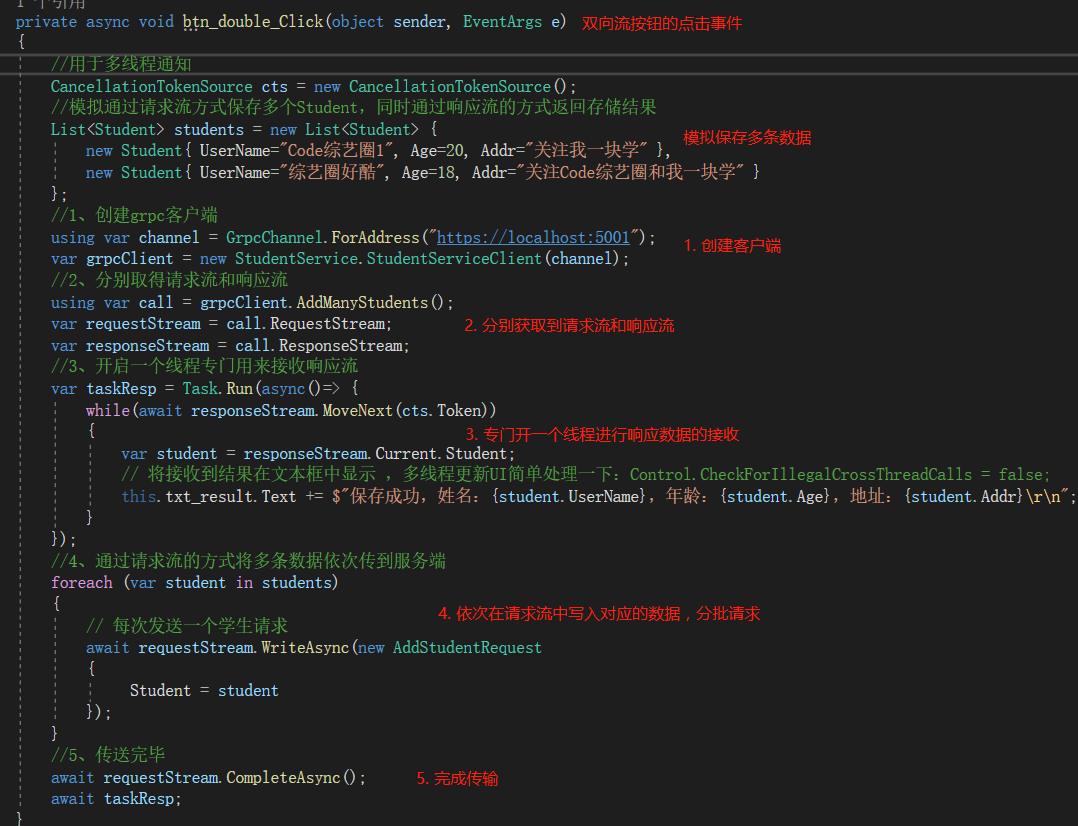Click the Age=20 assignment
The width and height of the screenshot is (1078, 826).
pos(437,150)
